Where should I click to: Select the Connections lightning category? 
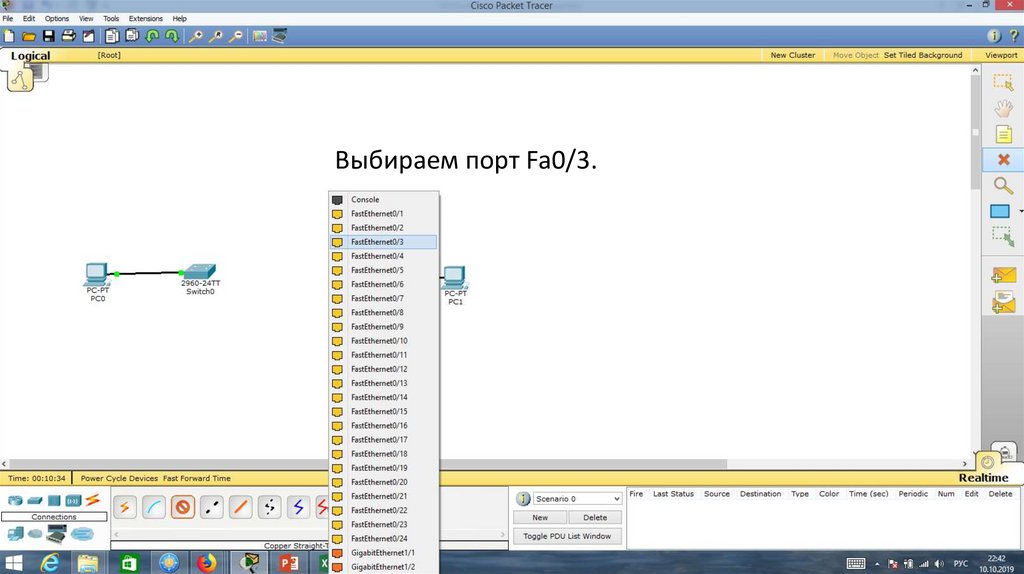[93, 500]
